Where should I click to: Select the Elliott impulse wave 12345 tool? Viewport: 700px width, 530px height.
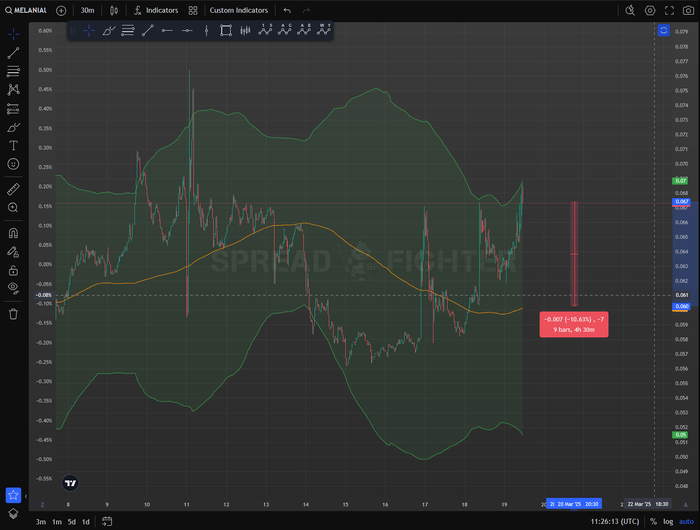(265, 30)
